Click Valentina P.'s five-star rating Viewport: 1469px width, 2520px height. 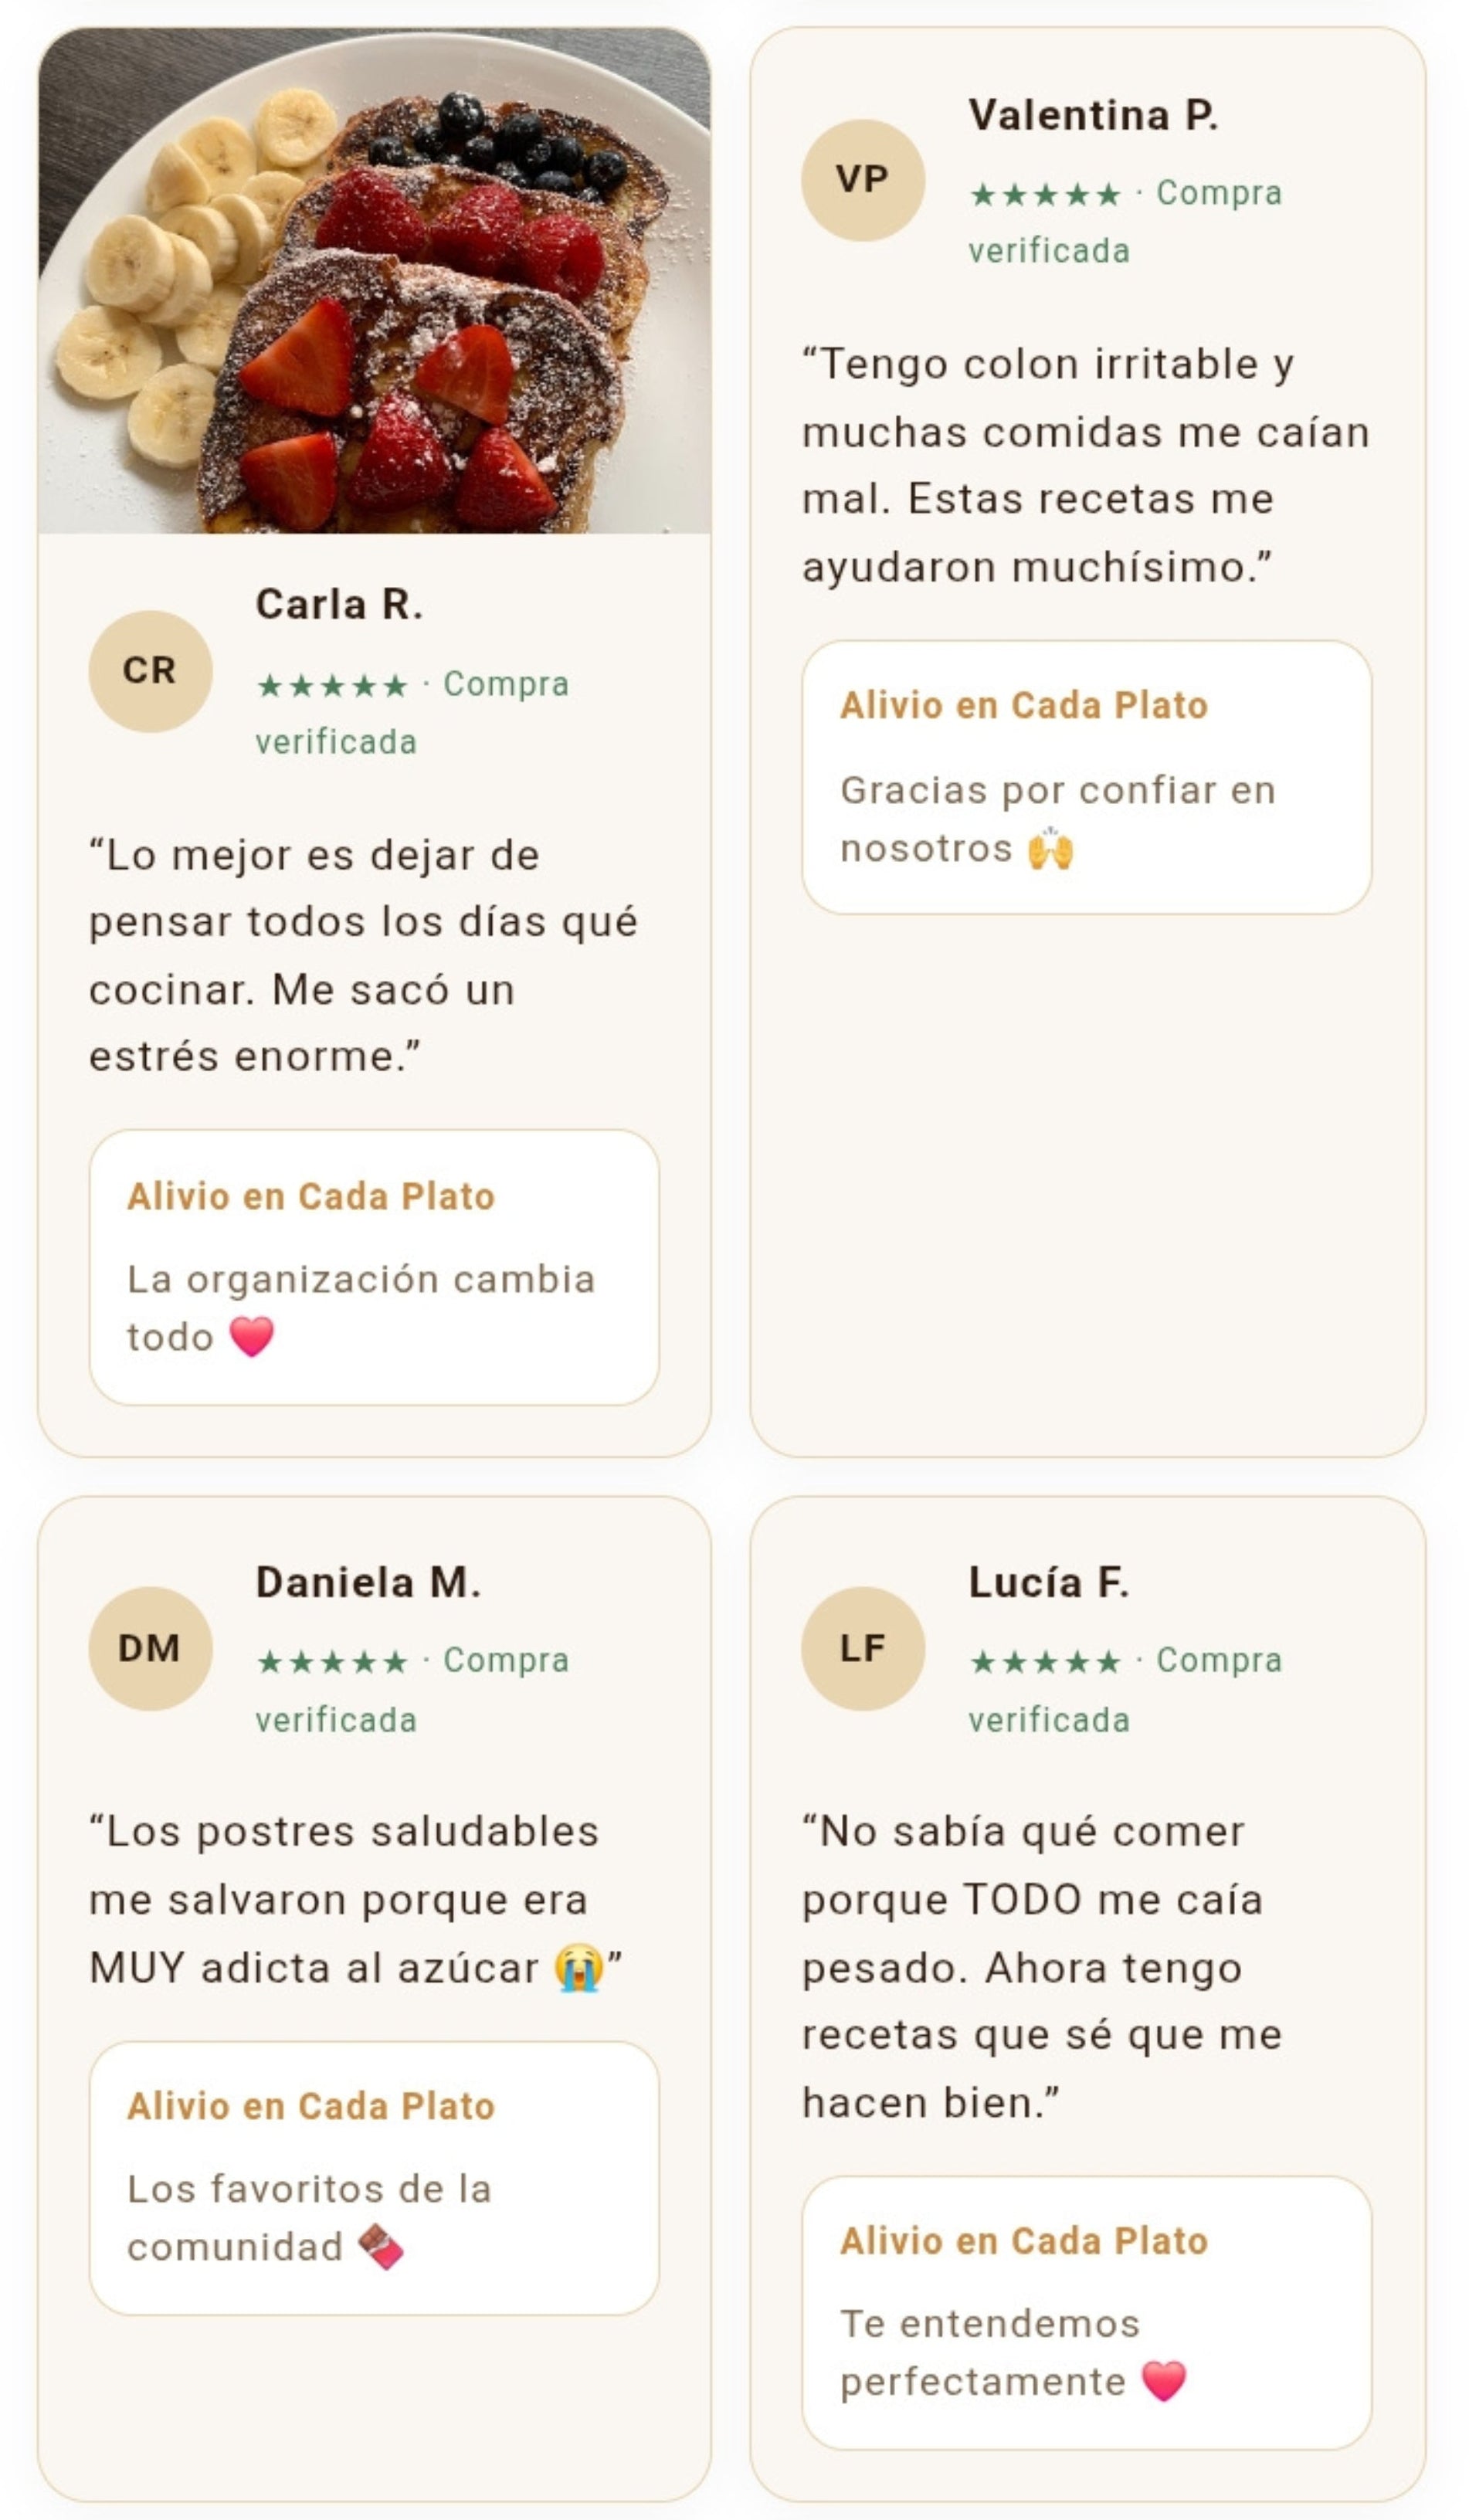[1045, 194]
